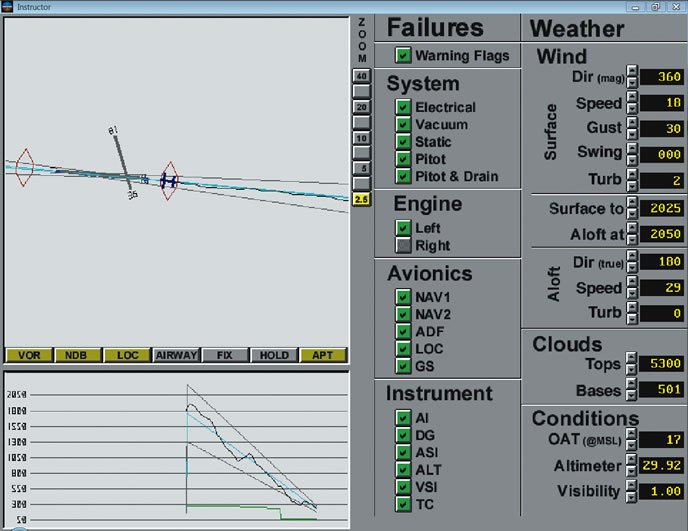Click the OAT value field showing 17
Screen dimensions: 688x531
pyautogui.click(x=661, y=439)
